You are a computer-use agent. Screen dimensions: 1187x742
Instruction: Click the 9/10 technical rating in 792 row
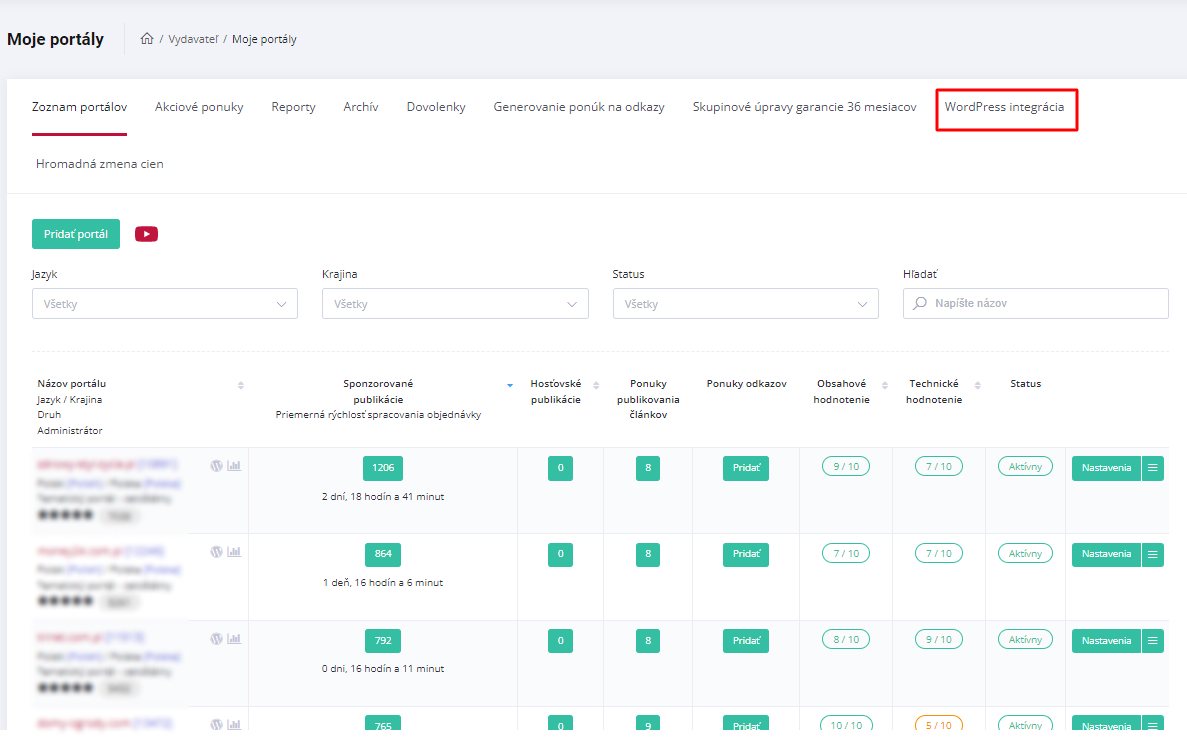(x=939, y=640)
